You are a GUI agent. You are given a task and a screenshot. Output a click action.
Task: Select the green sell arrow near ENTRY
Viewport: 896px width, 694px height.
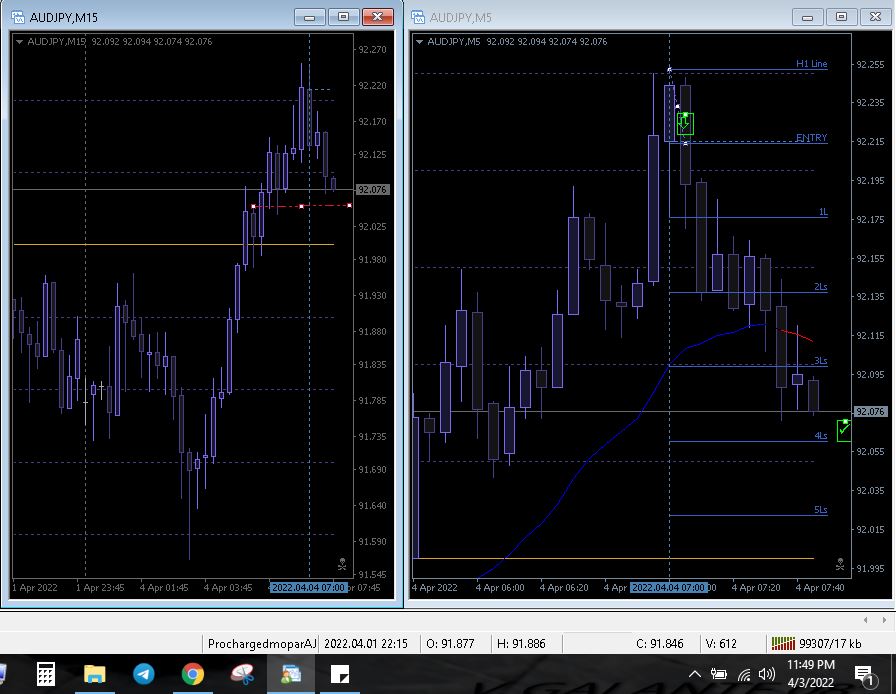685,123
